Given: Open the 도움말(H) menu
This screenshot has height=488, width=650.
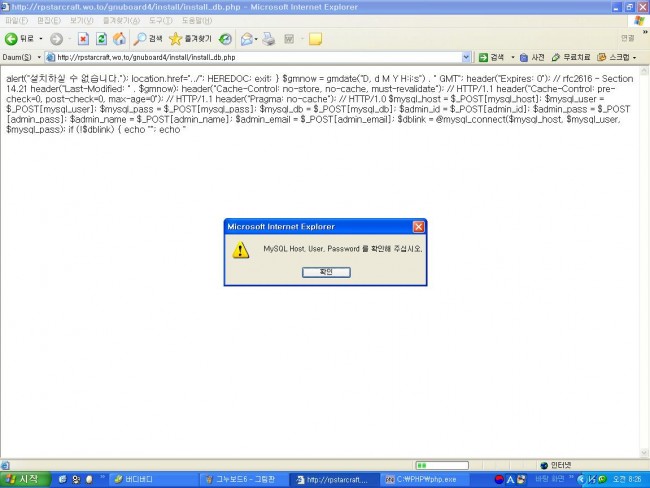Looking at the screenshot, I should (x=197, y=20).
